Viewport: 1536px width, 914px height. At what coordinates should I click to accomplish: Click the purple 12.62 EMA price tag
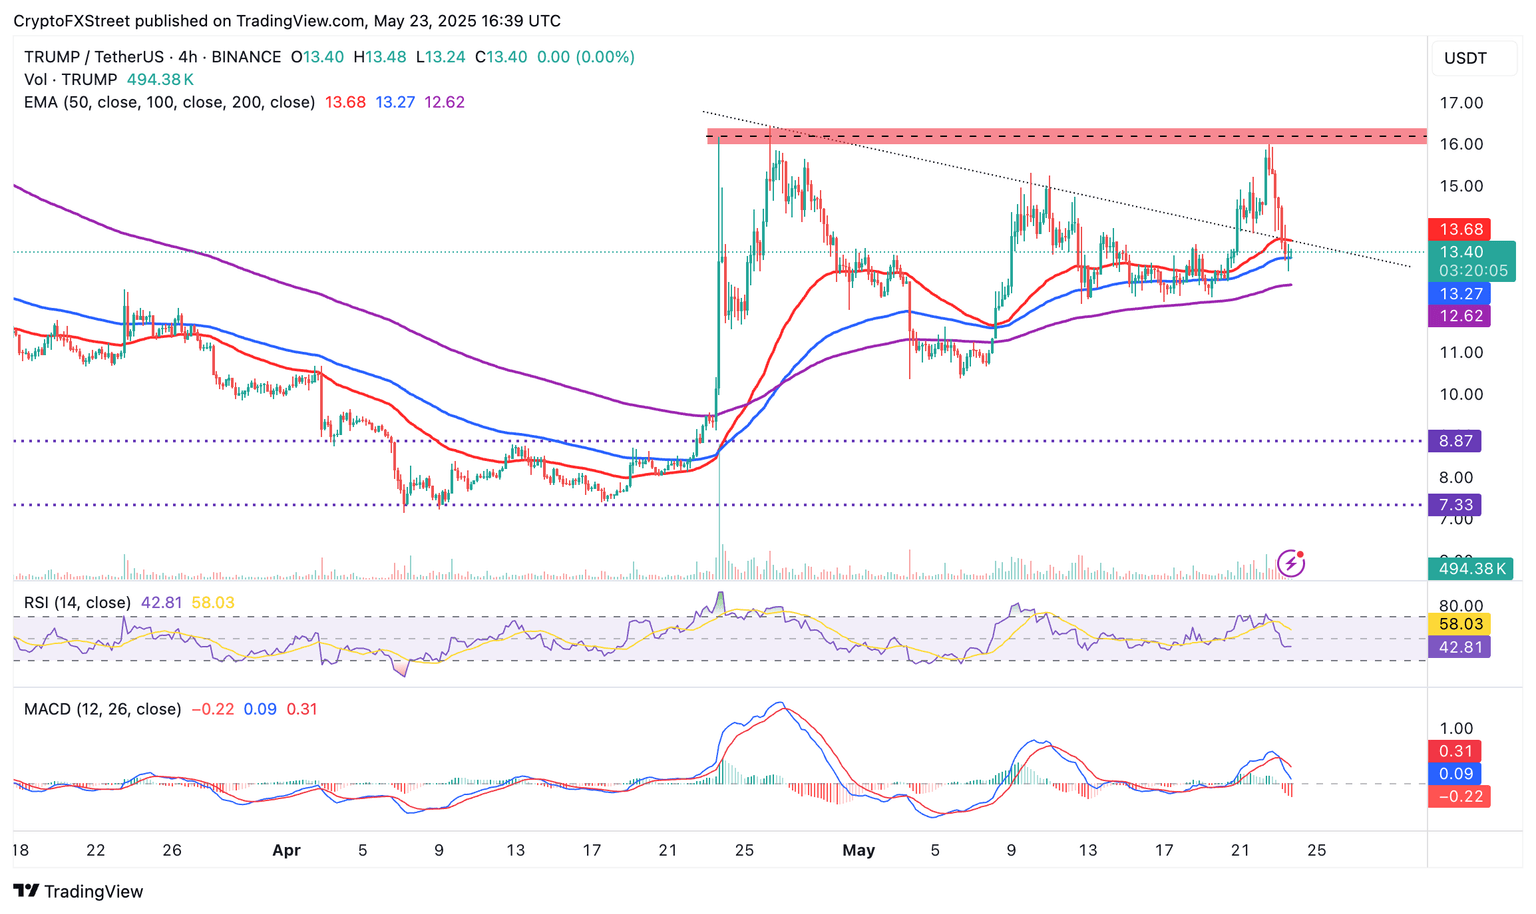(x=1459, y=316)
